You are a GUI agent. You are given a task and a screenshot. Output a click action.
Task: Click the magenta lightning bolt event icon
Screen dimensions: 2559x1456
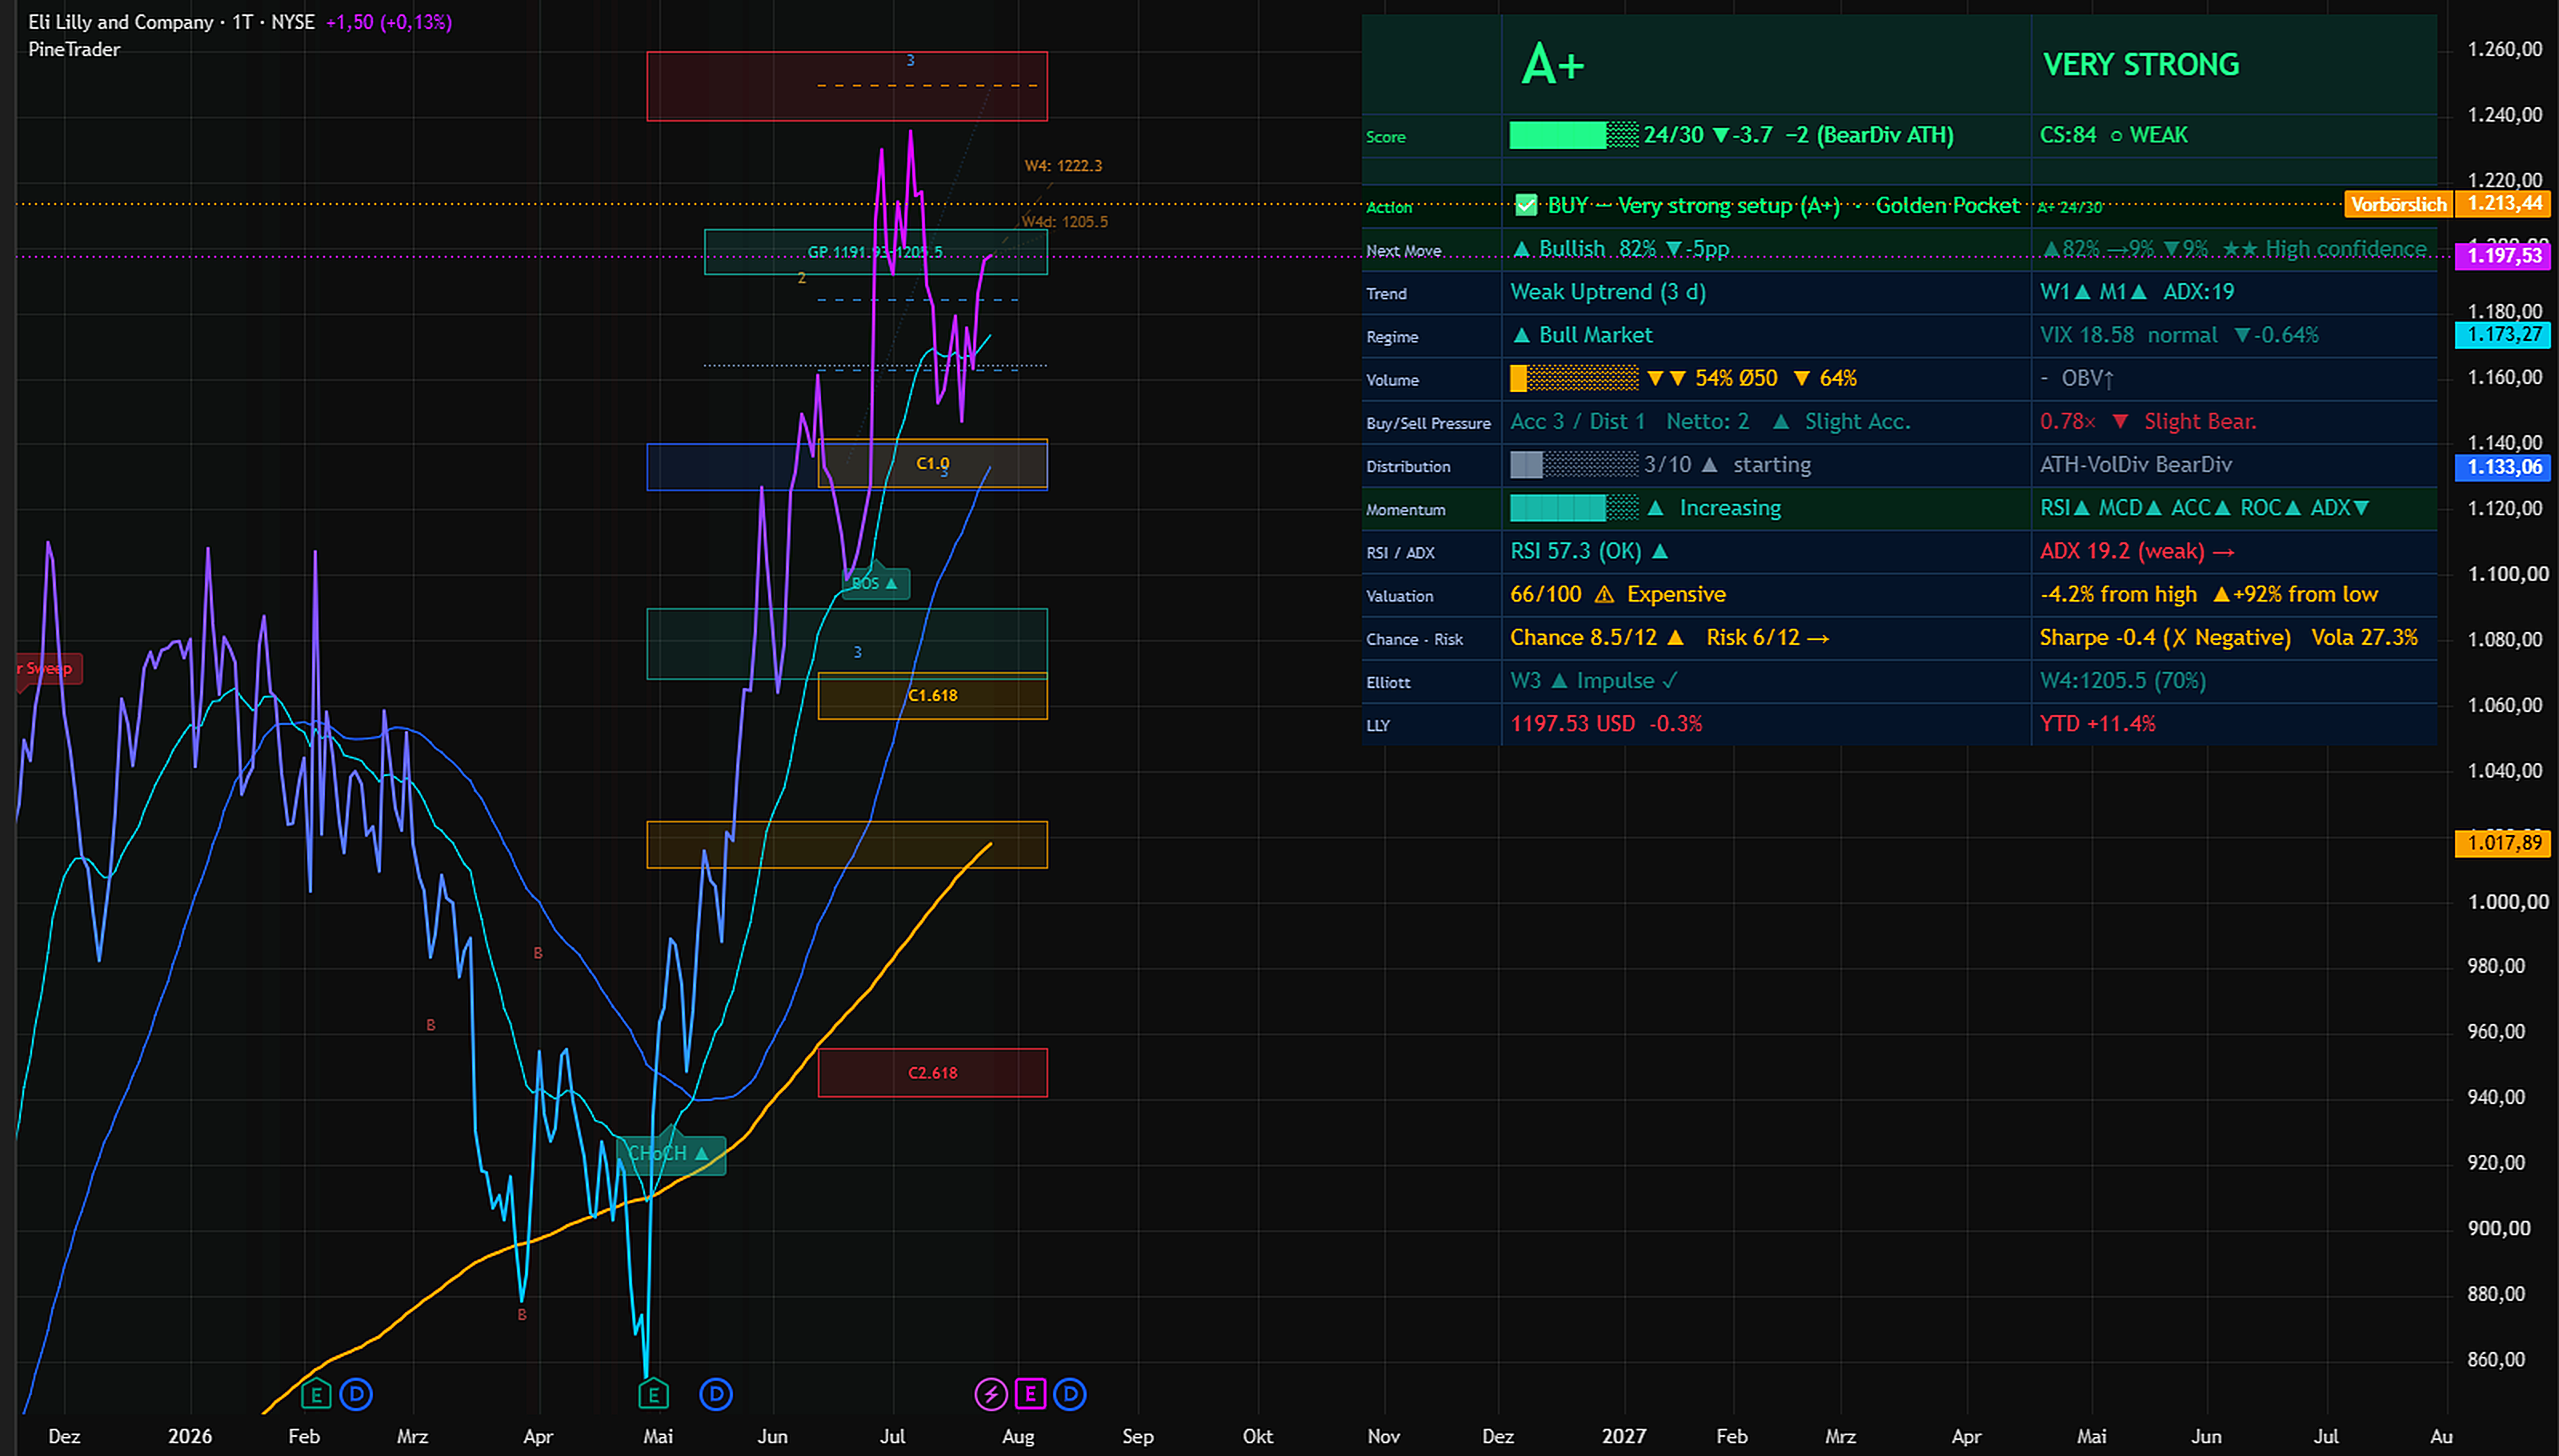pyautogui.click(x=990, y=1393)
